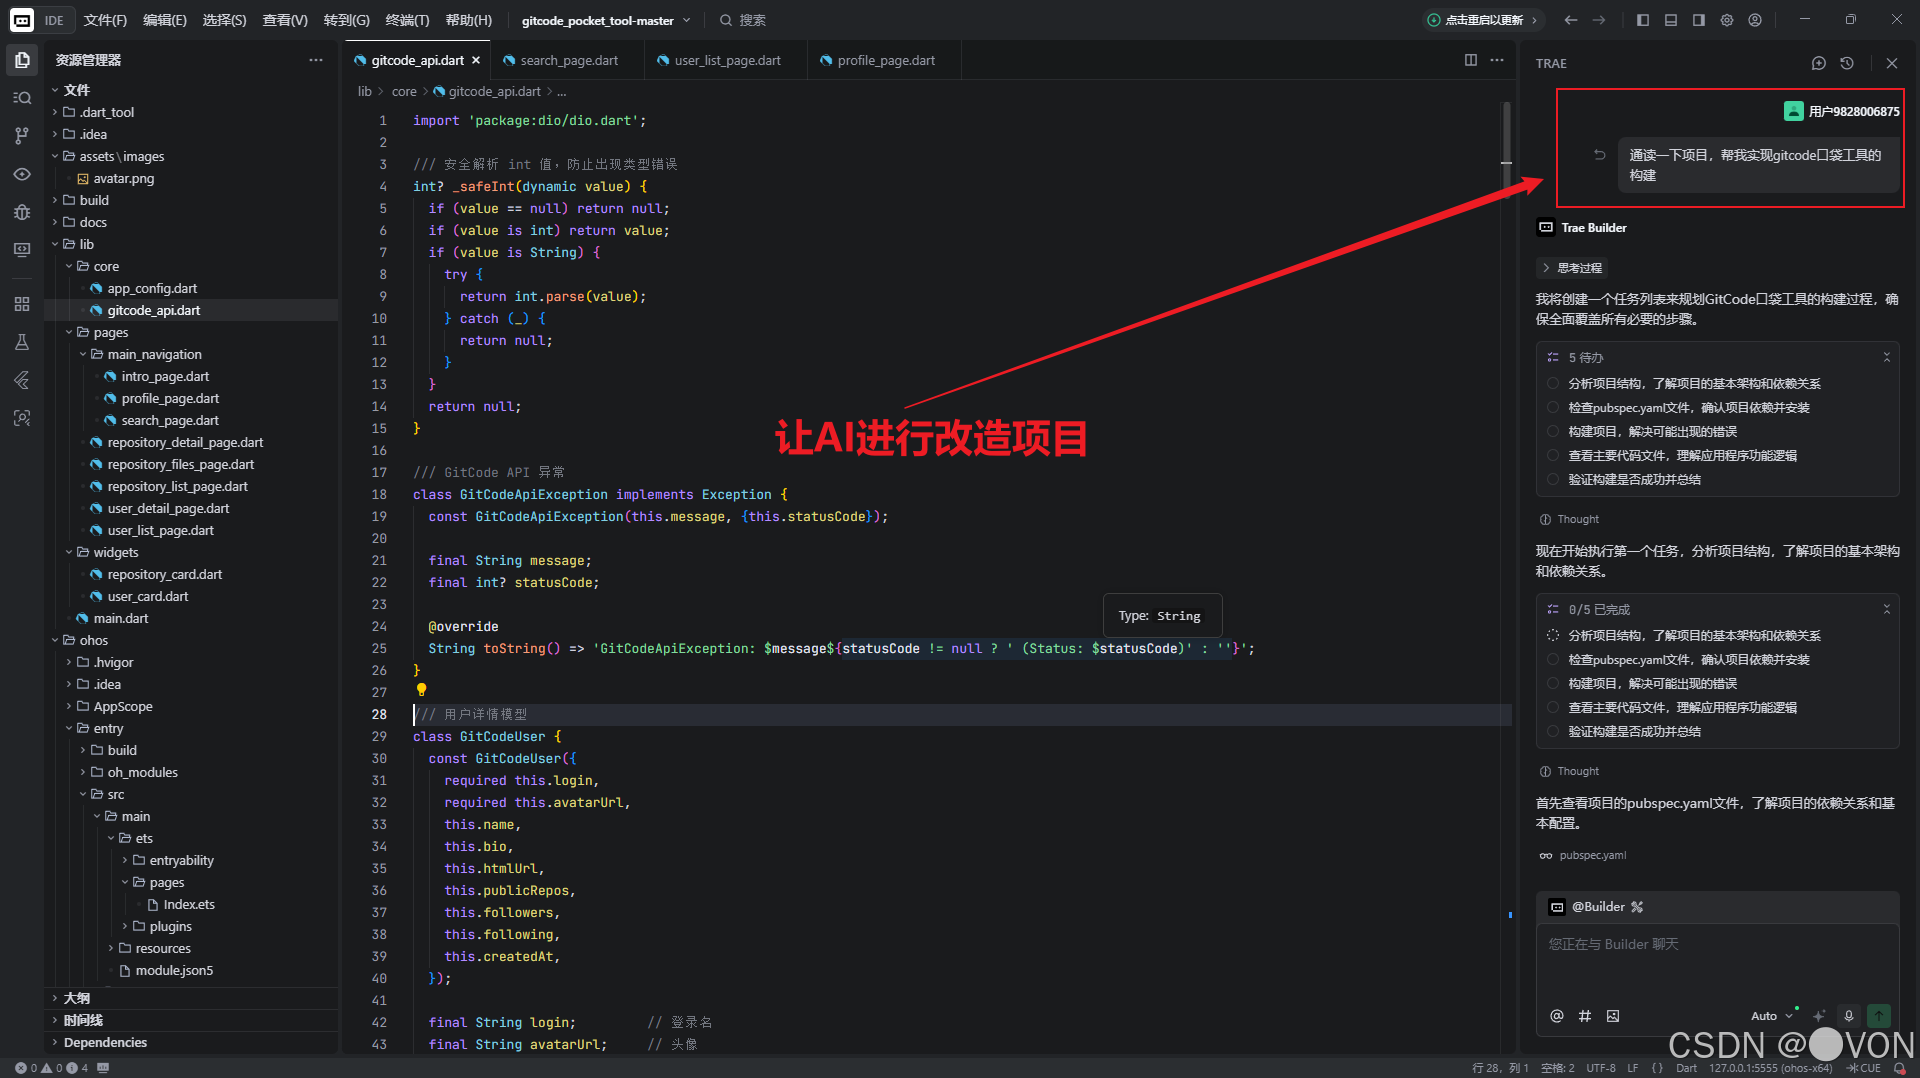Collapse the 5 待办 todo list card

click(1887, 357)
